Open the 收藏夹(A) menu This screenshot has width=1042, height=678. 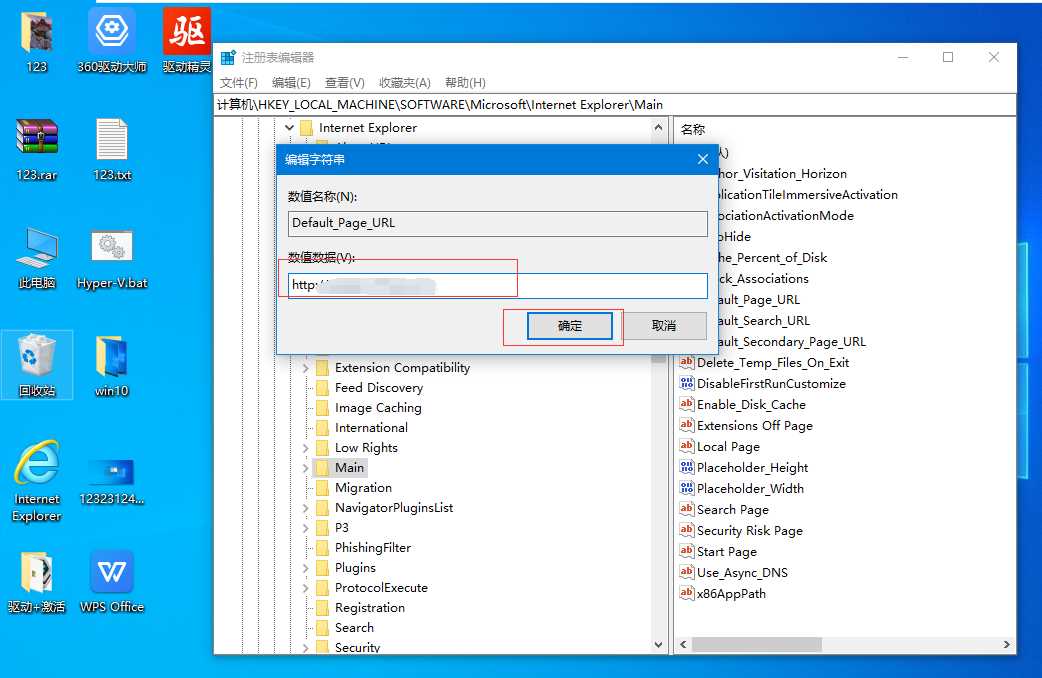[407, 83]
